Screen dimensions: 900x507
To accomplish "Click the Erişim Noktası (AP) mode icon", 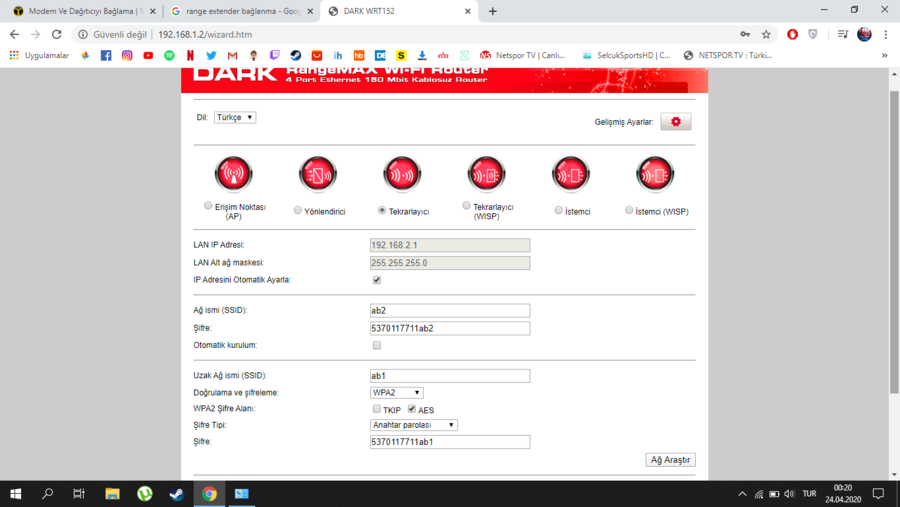I will click(x=234, y=173).
